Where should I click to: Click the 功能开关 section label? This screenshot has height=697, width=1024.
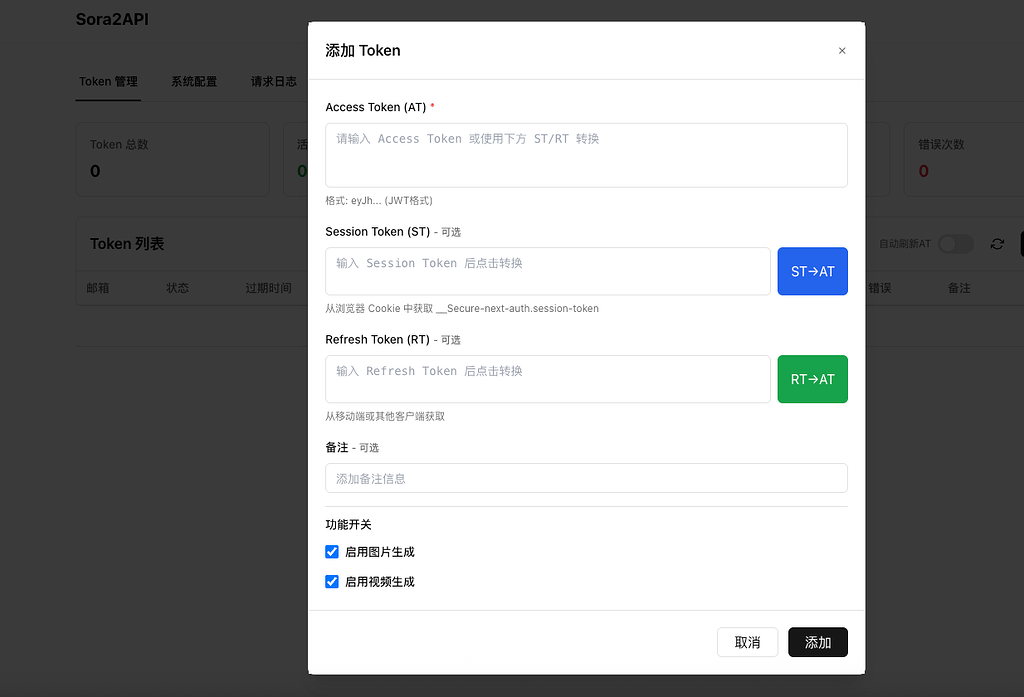pos(348,525)
